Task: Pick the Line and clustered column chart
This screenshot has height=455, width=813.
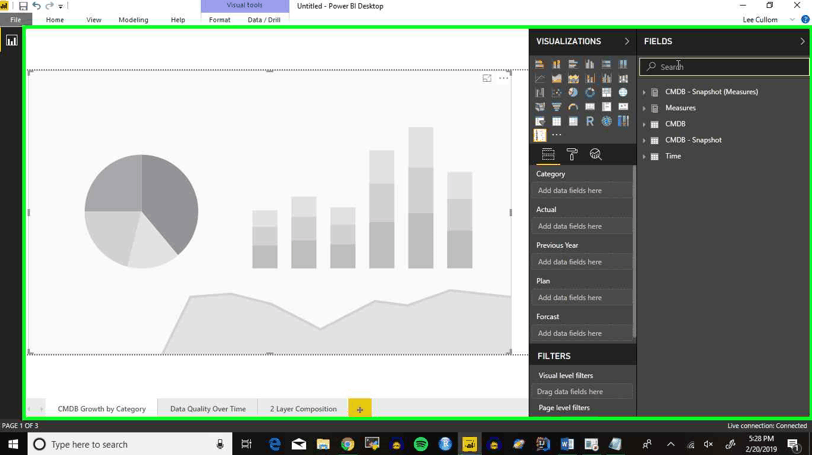Action: (606, 79)
